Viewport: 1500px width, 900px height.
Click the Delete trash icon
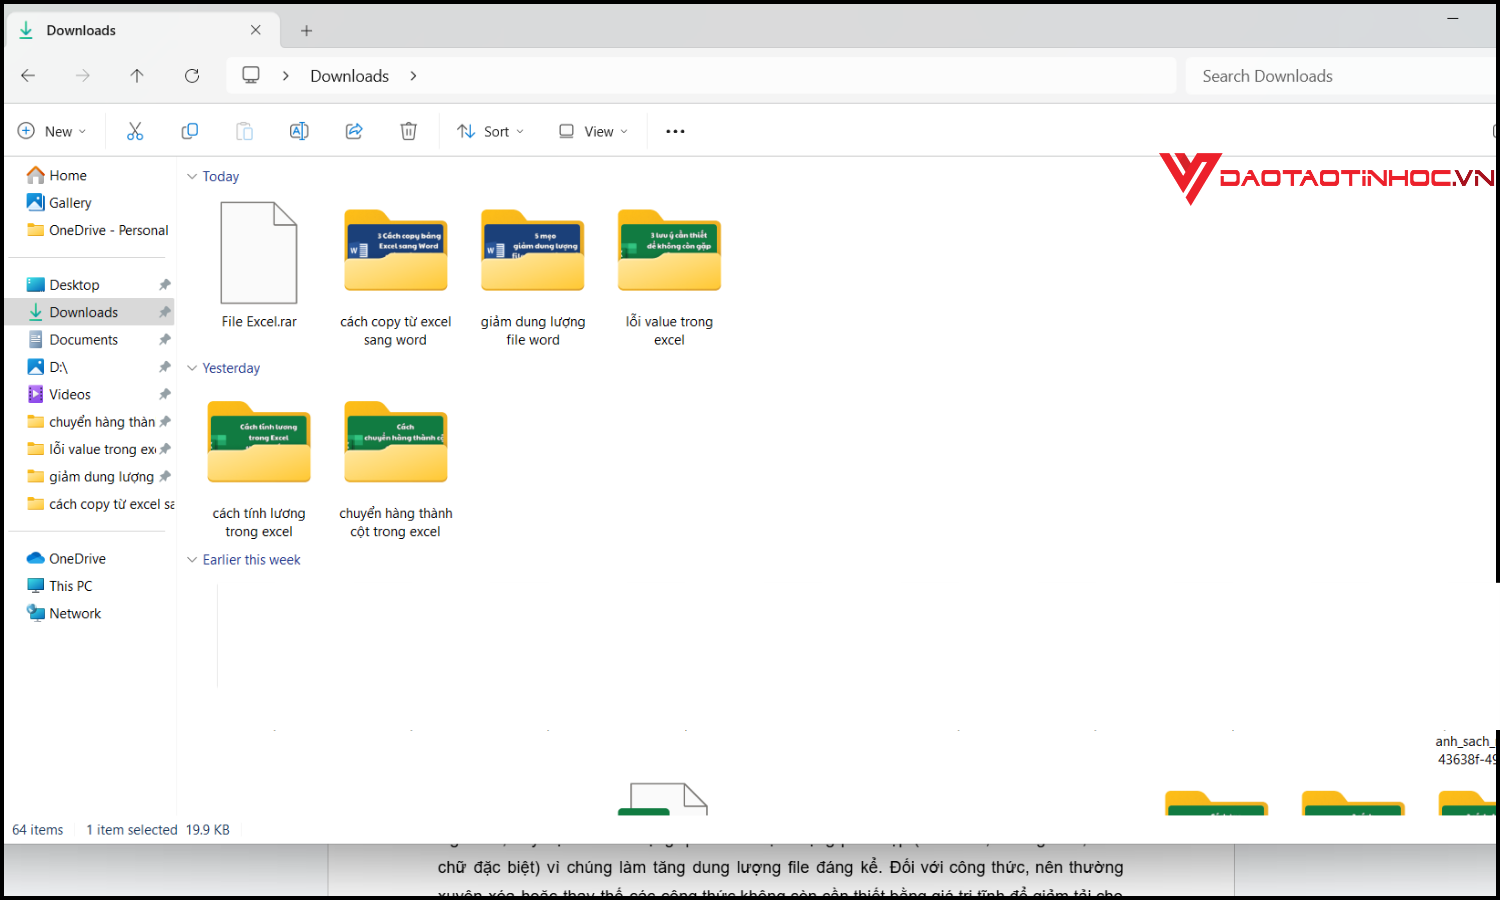click(408, 131)
